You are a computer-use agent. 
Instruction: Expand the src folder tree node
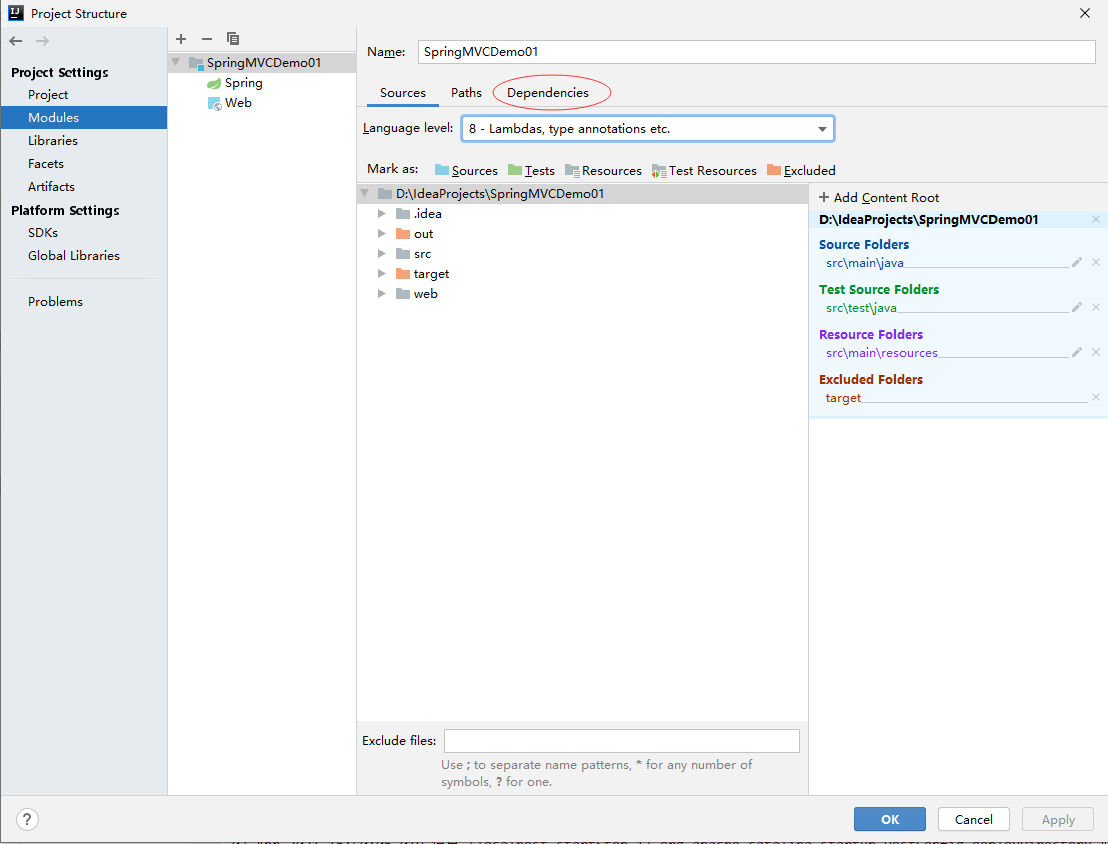382,254
